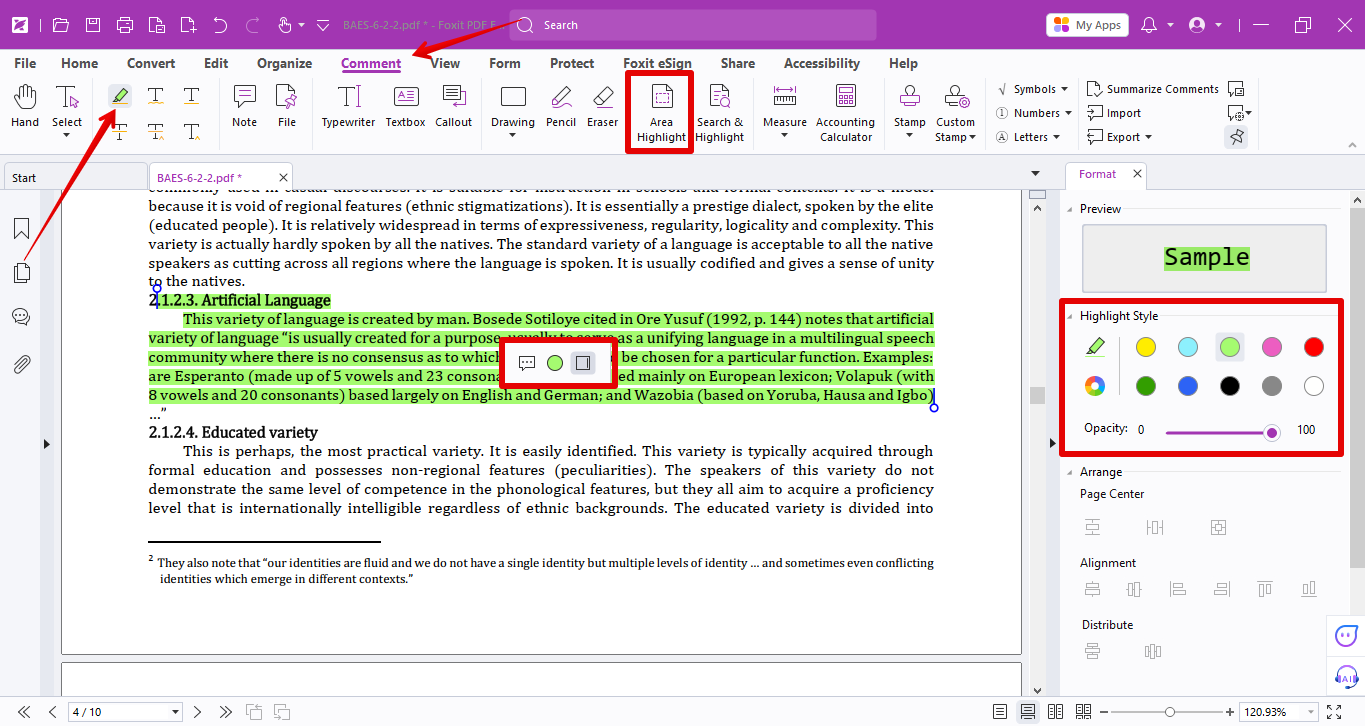The height and width of the screenshot is (726, 1365).
Task: Add a note in the floating highlight toolbar
Action: (527, 363)
